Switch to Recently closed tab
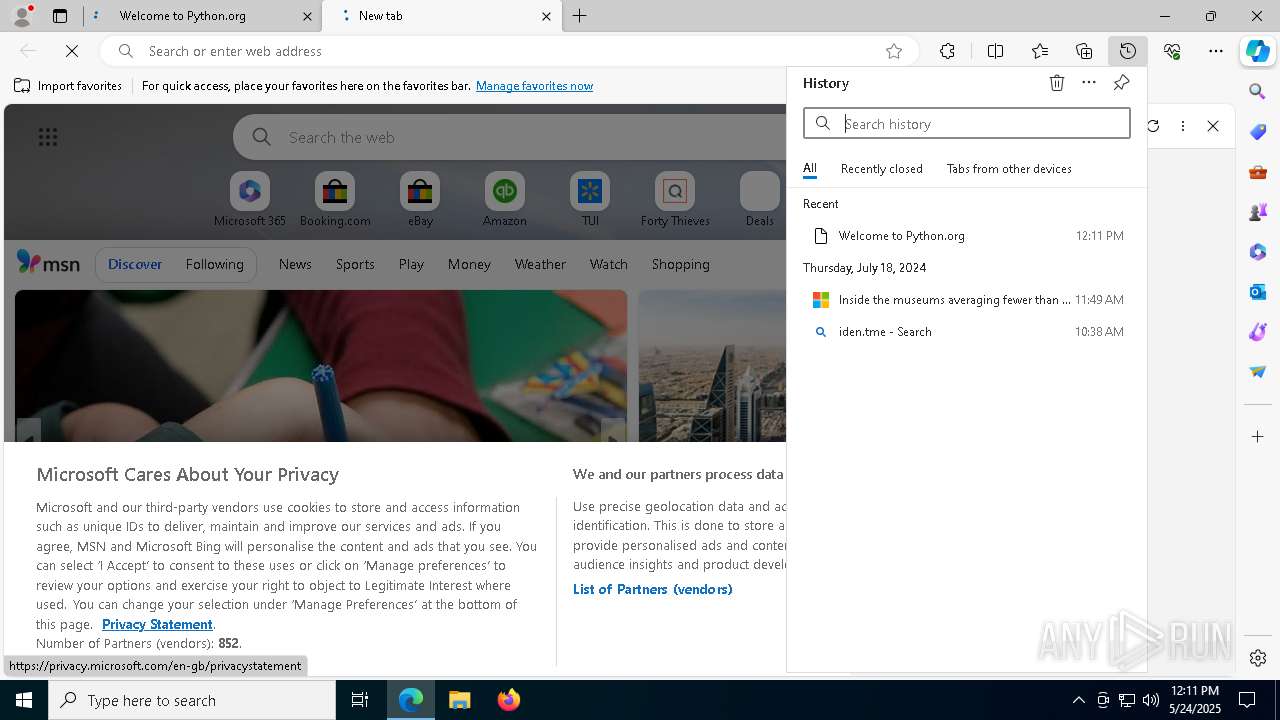This screenshot has height=720, width=1280. (x=882, y=169)
